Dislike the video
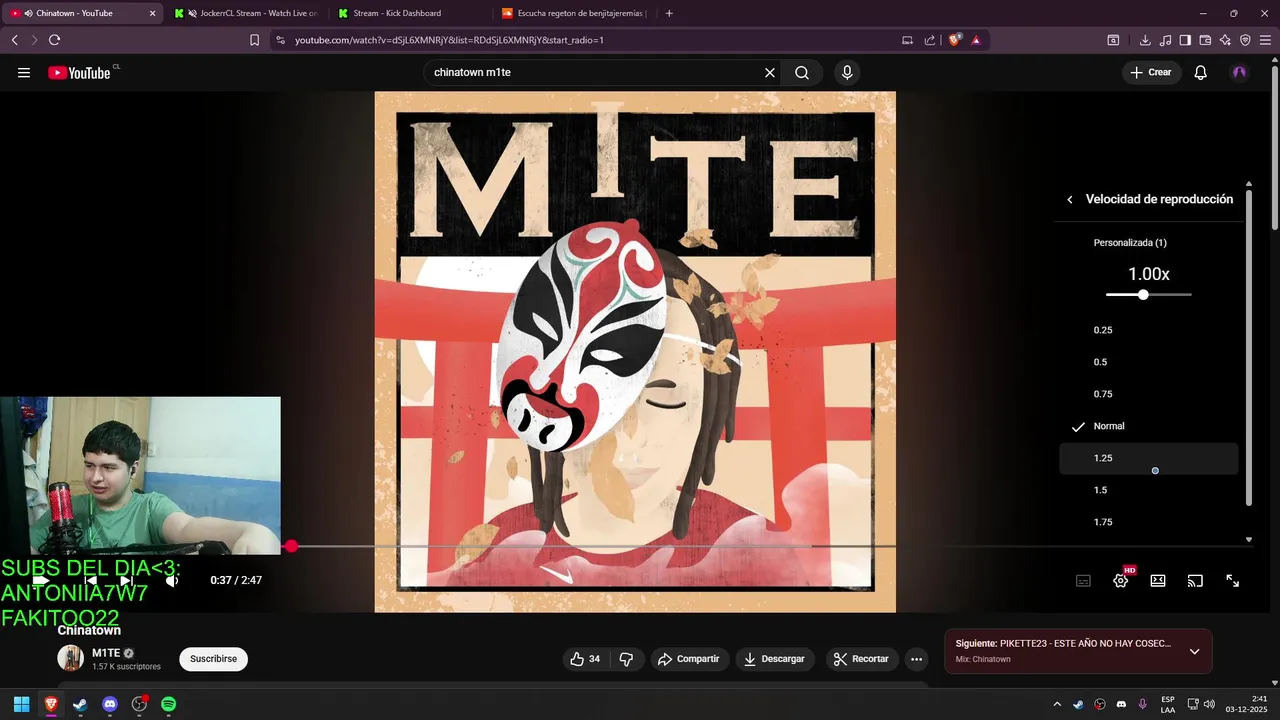 click(x=627, y=659)
